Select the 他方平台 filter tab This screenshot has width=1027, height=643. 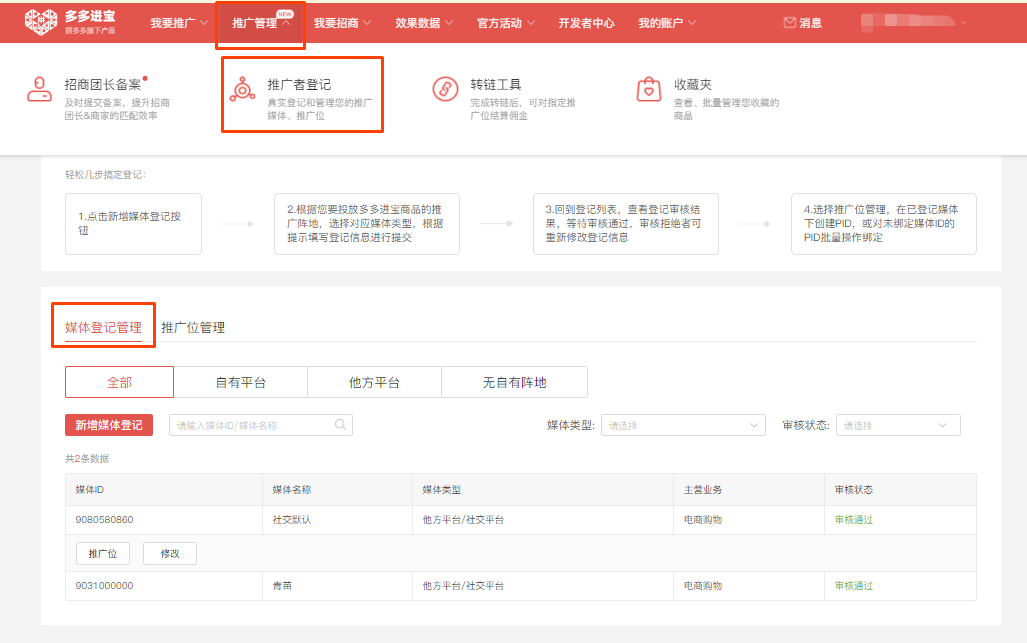coord(374,382)
